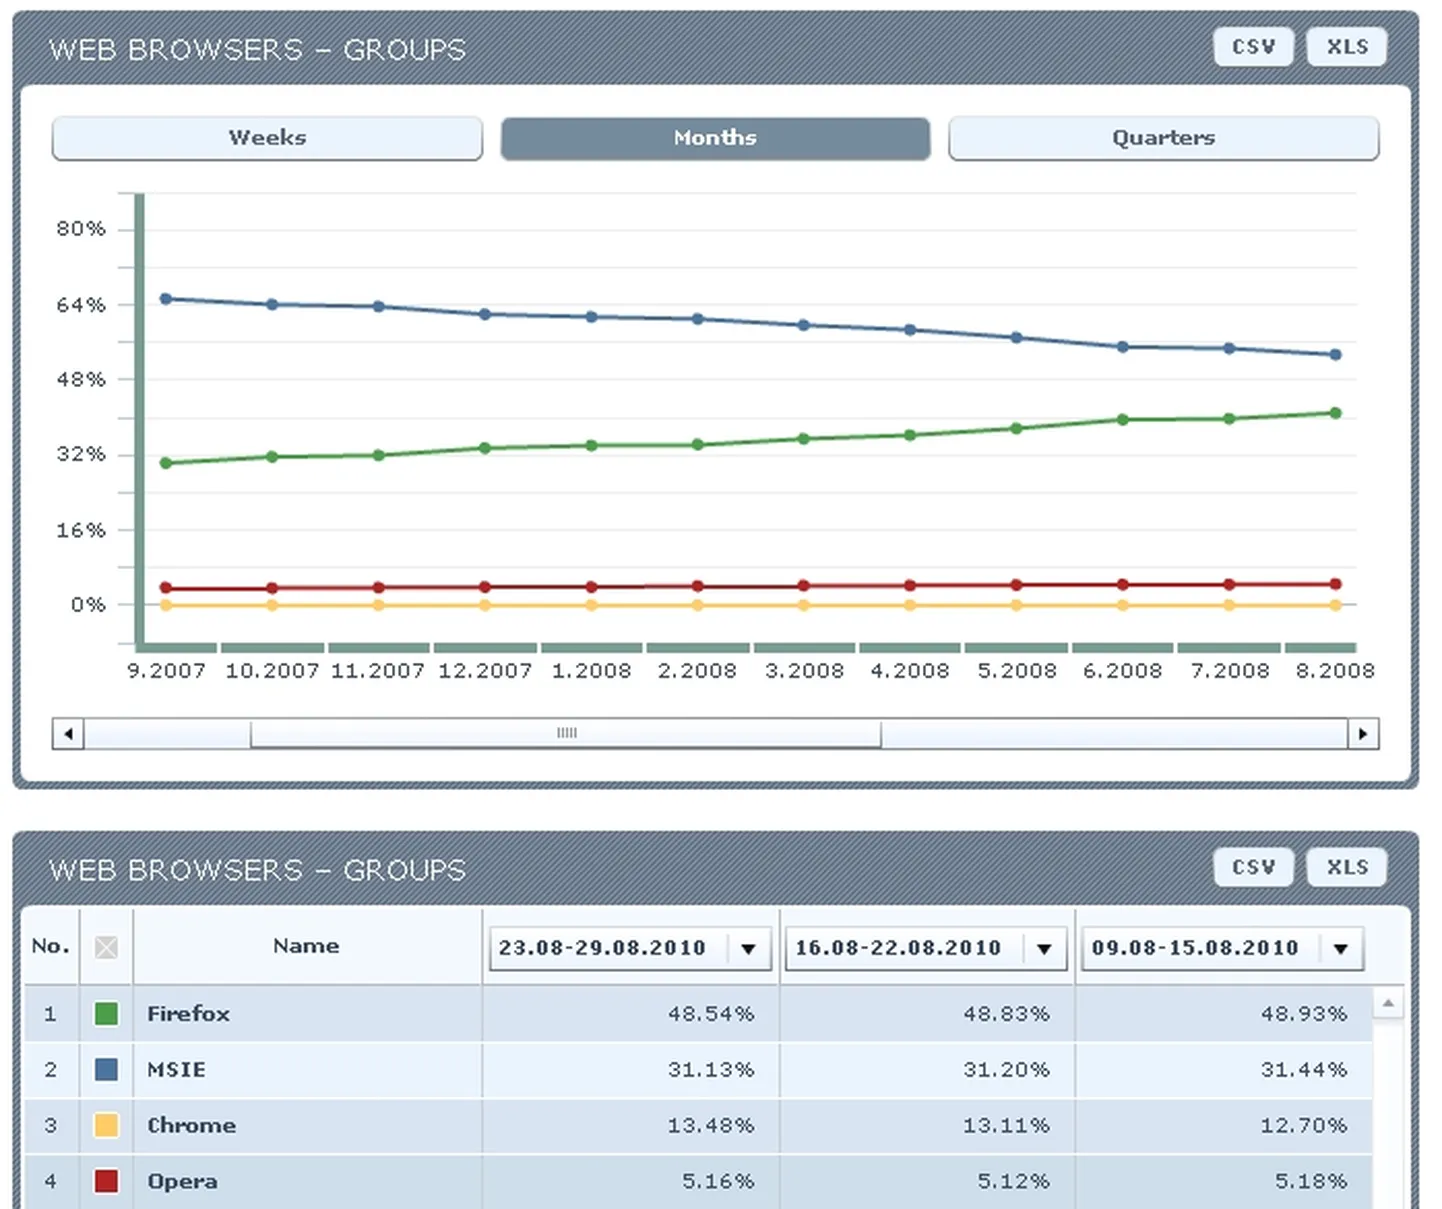Image resolution: width=1442 pixels, height=1209 pixels.
Task: Switch chart view to Quarters
Action: tap(1163, 138)
